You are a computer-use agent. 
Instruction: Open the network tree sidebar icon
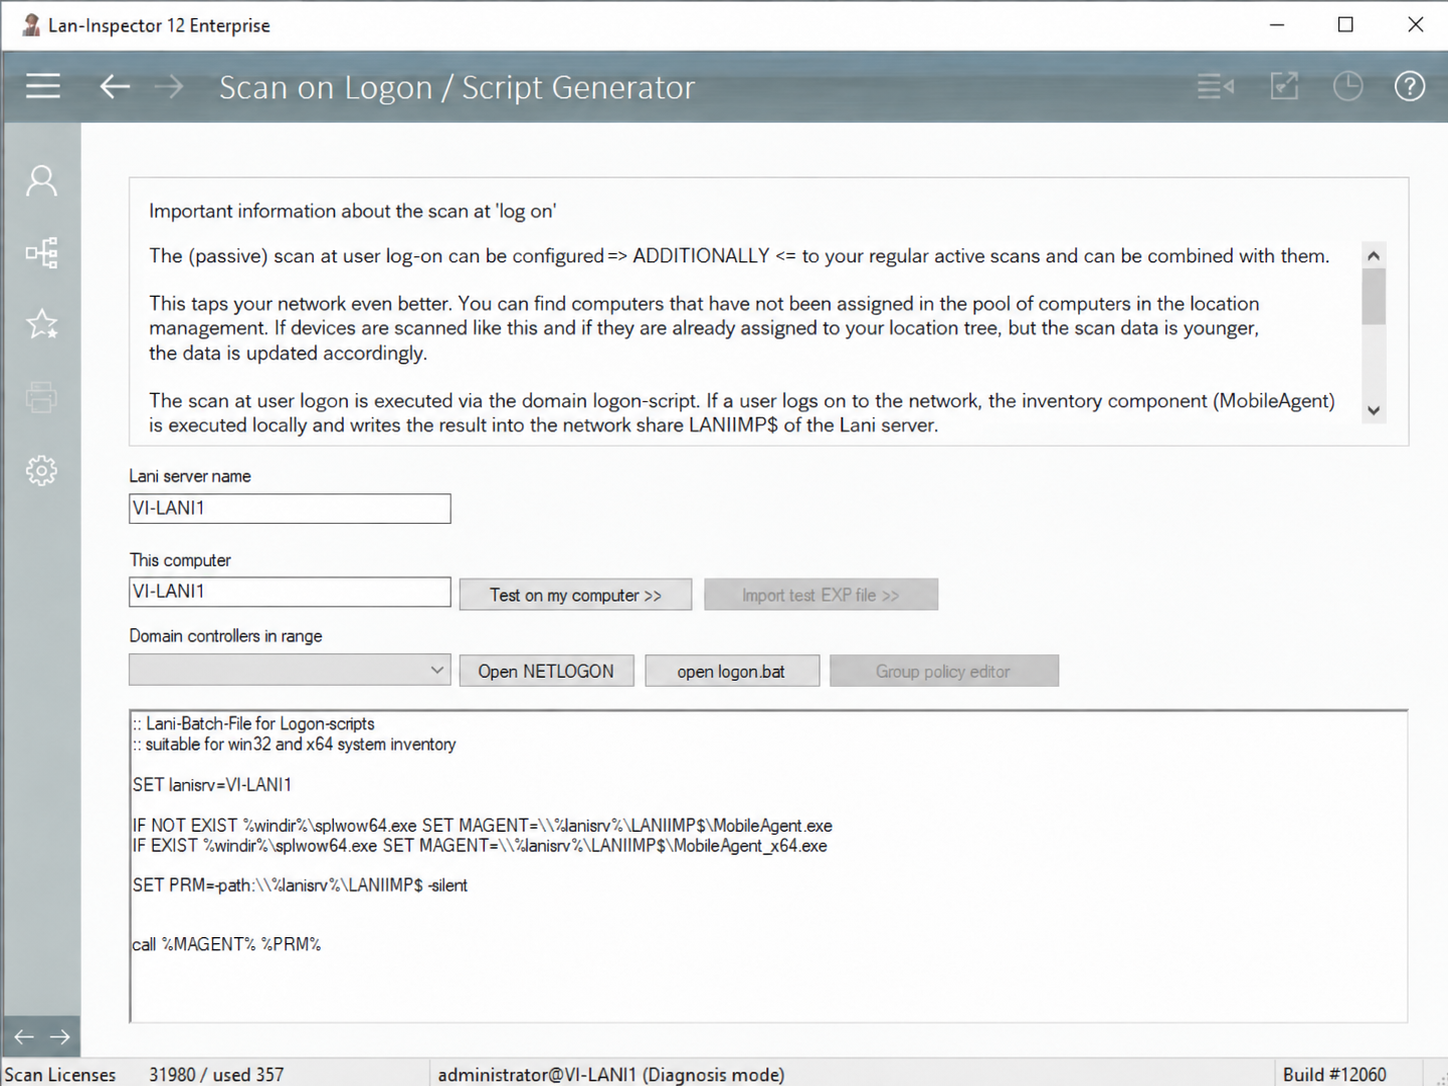42,252
